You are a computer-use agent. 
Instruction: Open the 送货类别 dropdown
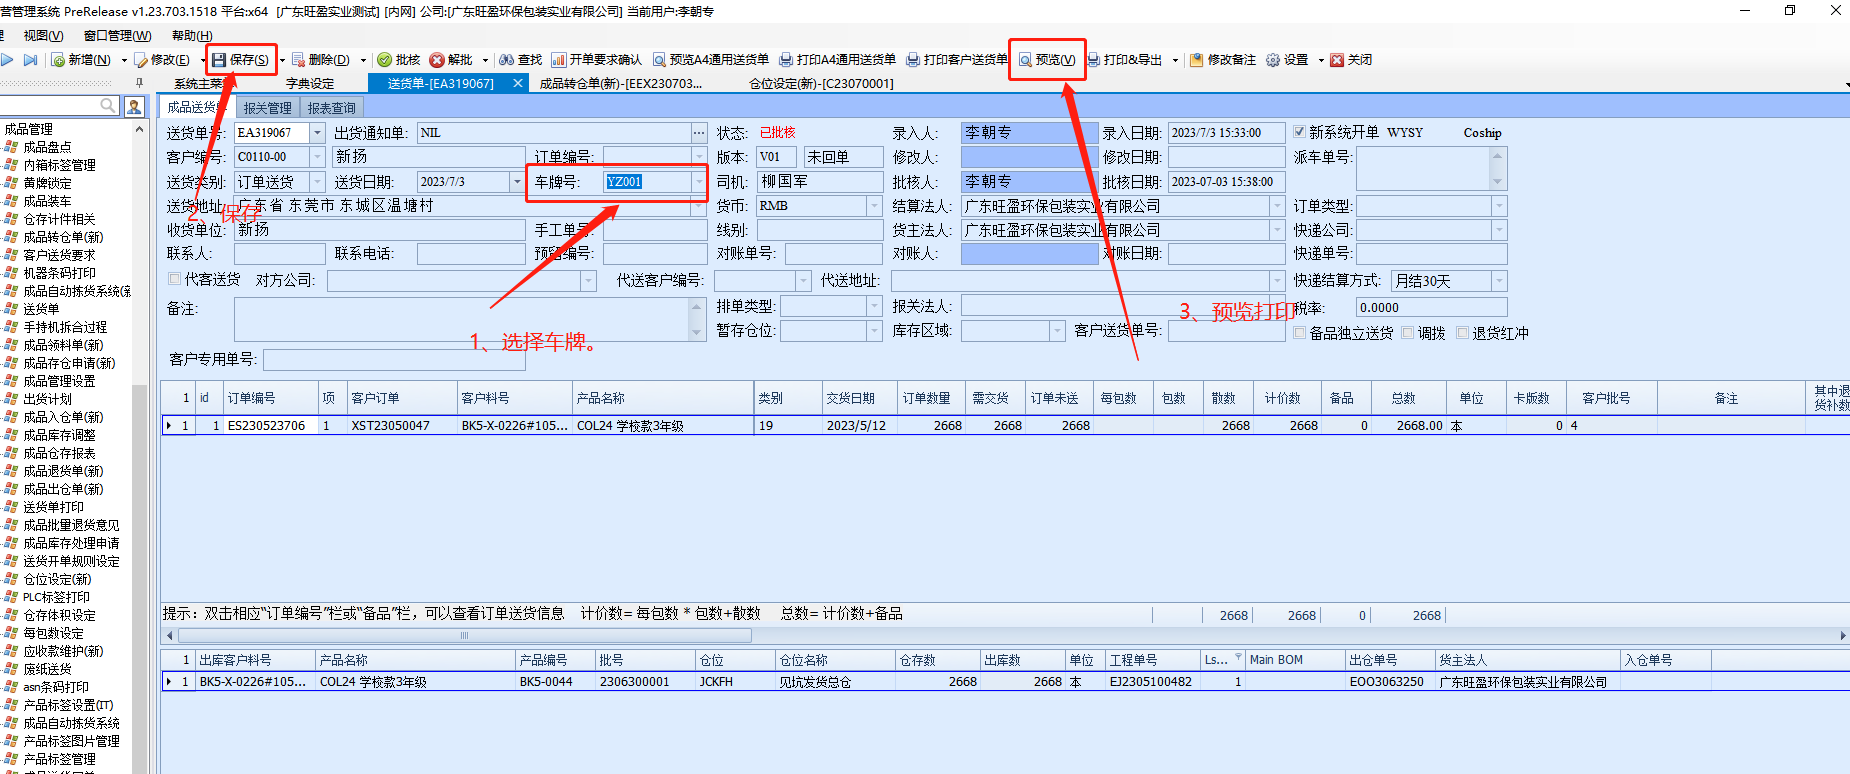(x=318, y=182)
